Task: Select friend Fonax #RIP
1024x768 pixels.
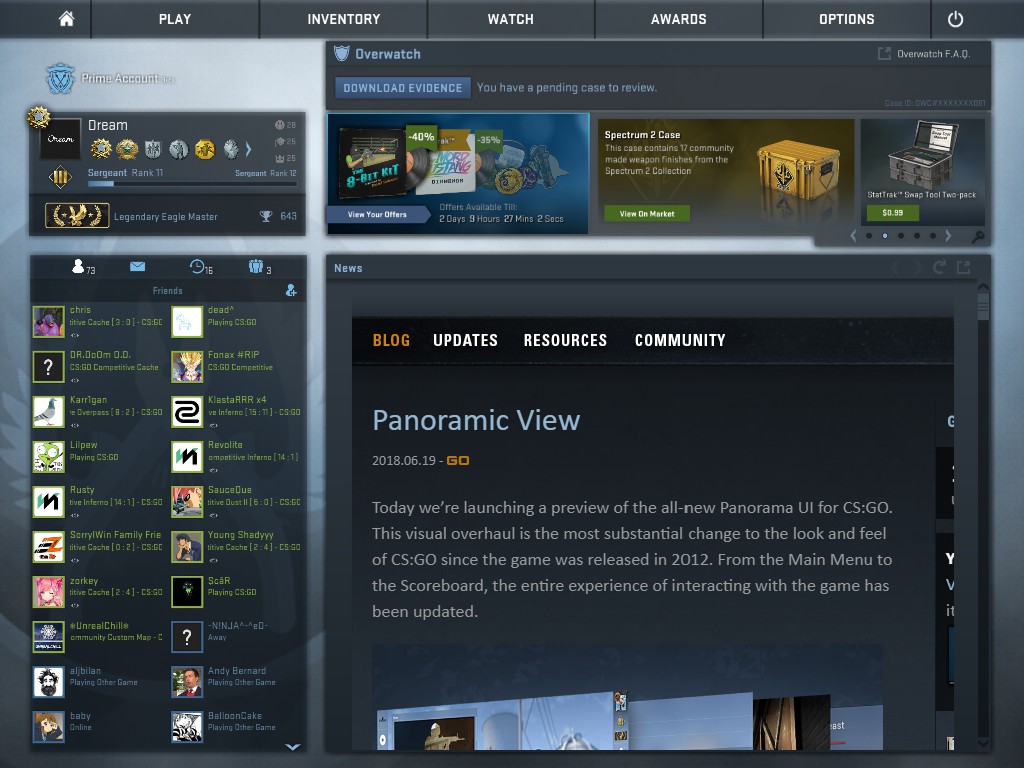Action: (x=237, y=366)
